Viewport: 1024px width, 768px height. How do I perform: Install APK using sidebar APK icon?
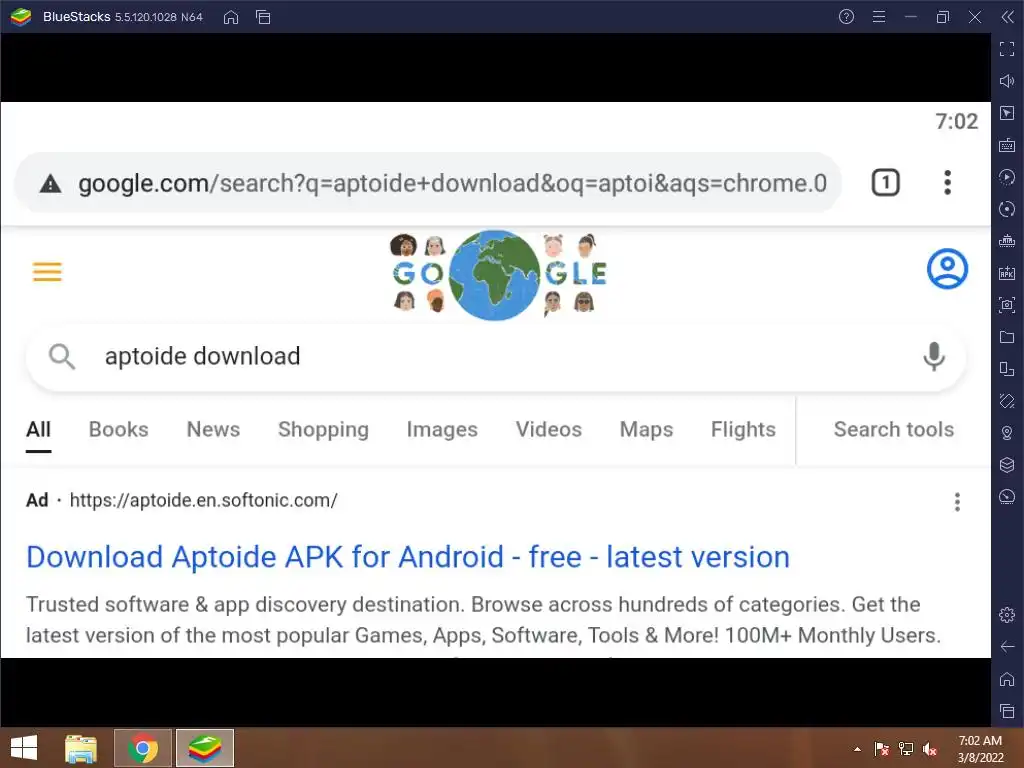(x=1007, y=273)
